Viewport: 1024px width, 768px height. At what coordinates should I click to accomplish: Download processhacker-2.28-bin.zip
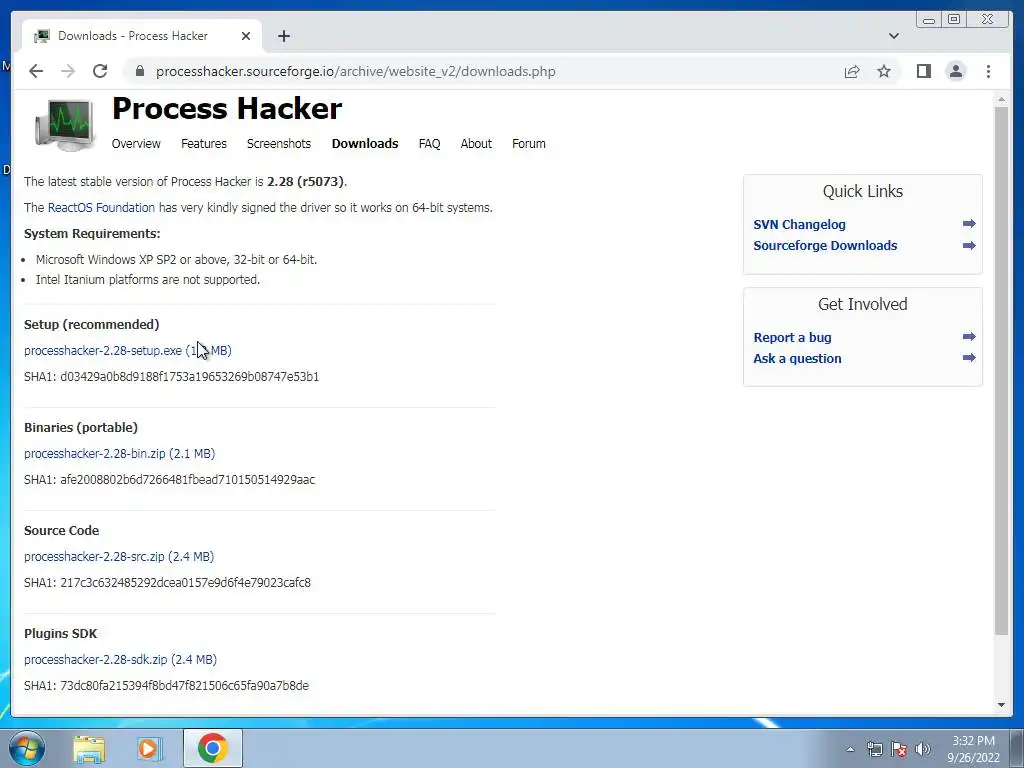tap(120, 453)
